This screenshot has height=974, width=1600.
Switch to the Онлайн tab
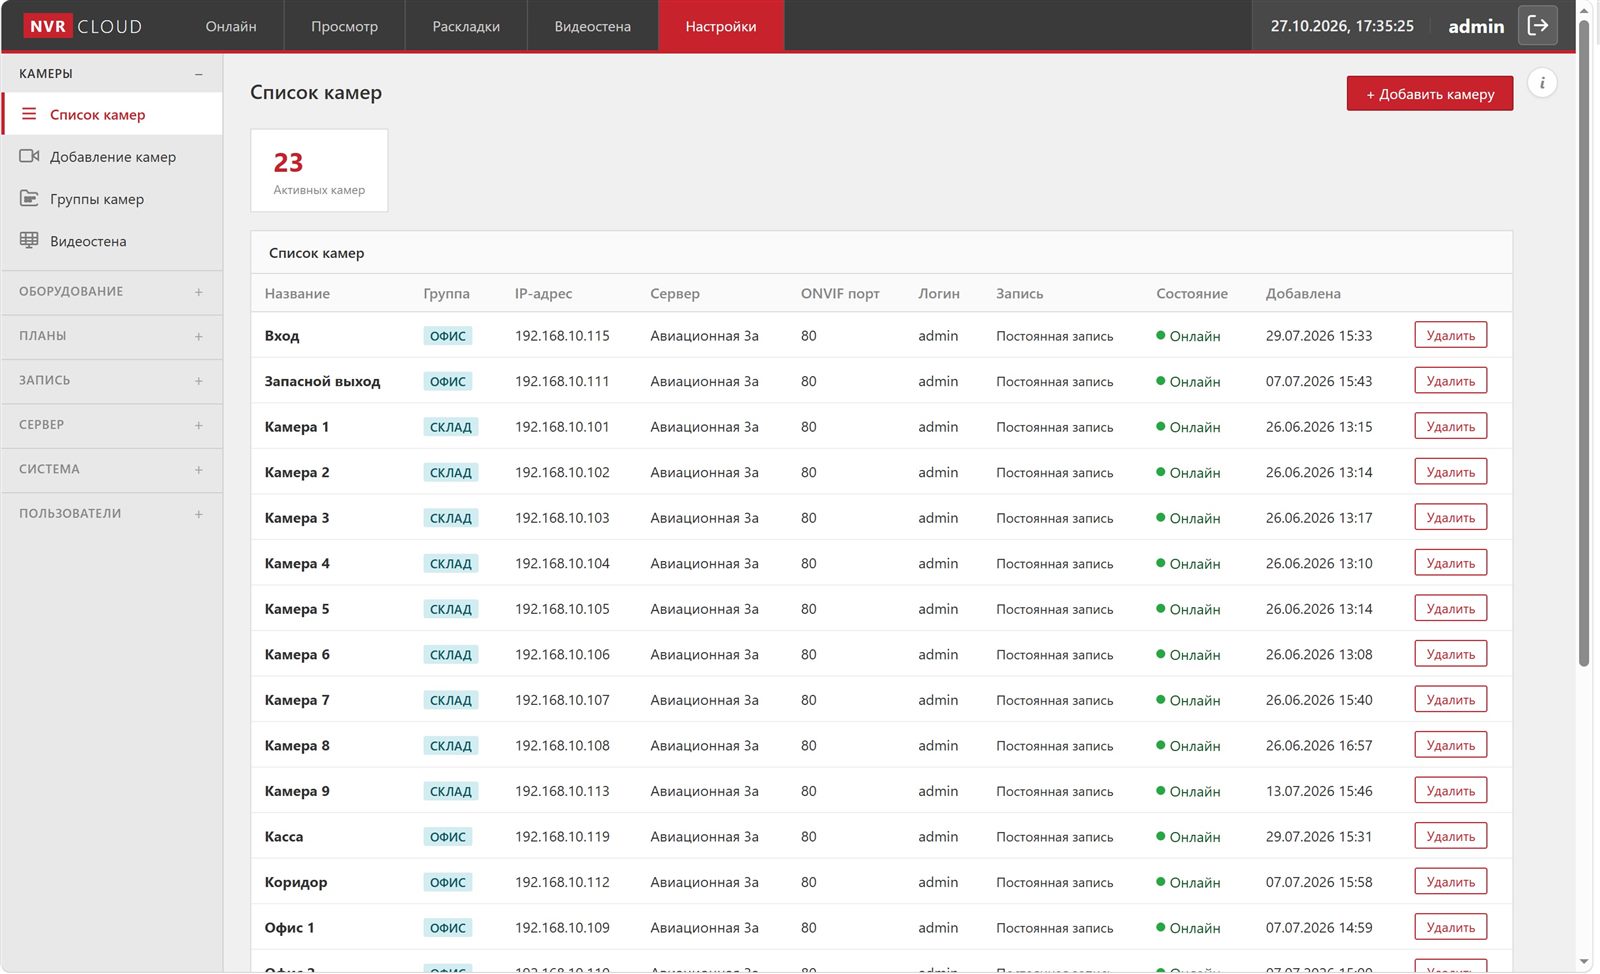click(x=231, y=26)
